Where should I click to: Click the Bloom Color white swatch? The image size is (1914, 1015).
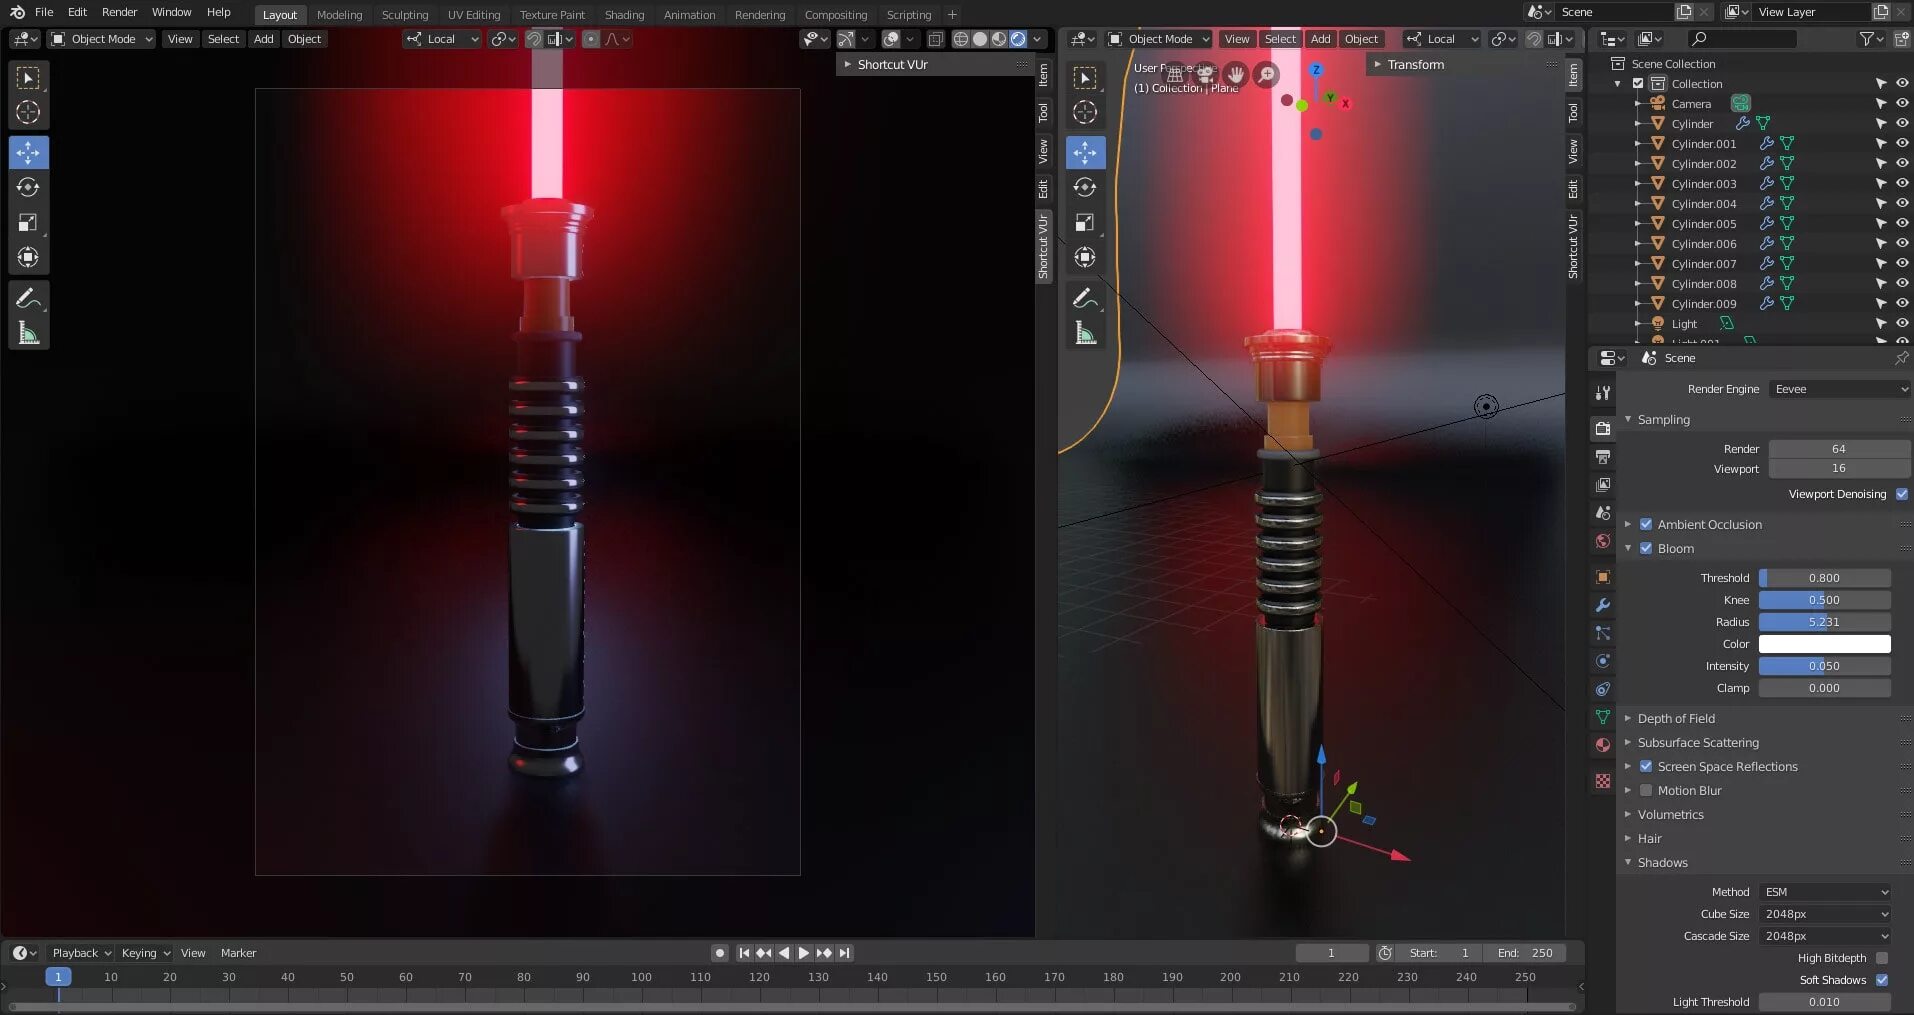tap(1825, 644)
